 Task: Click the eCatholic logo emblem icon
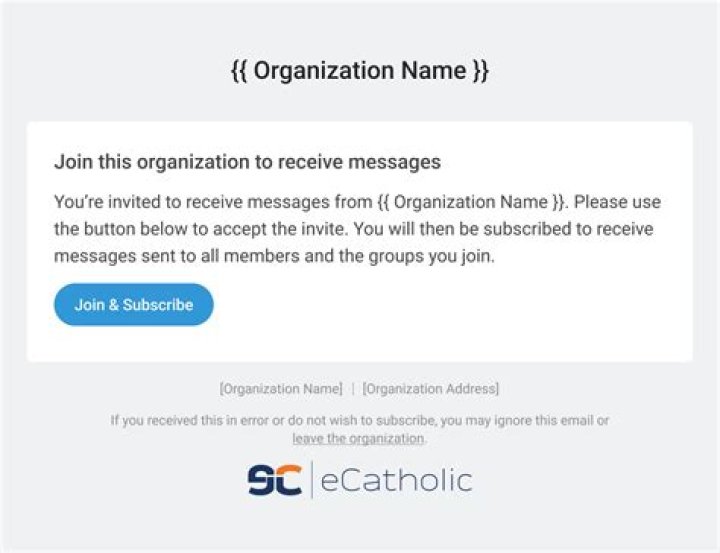(274, 480)
